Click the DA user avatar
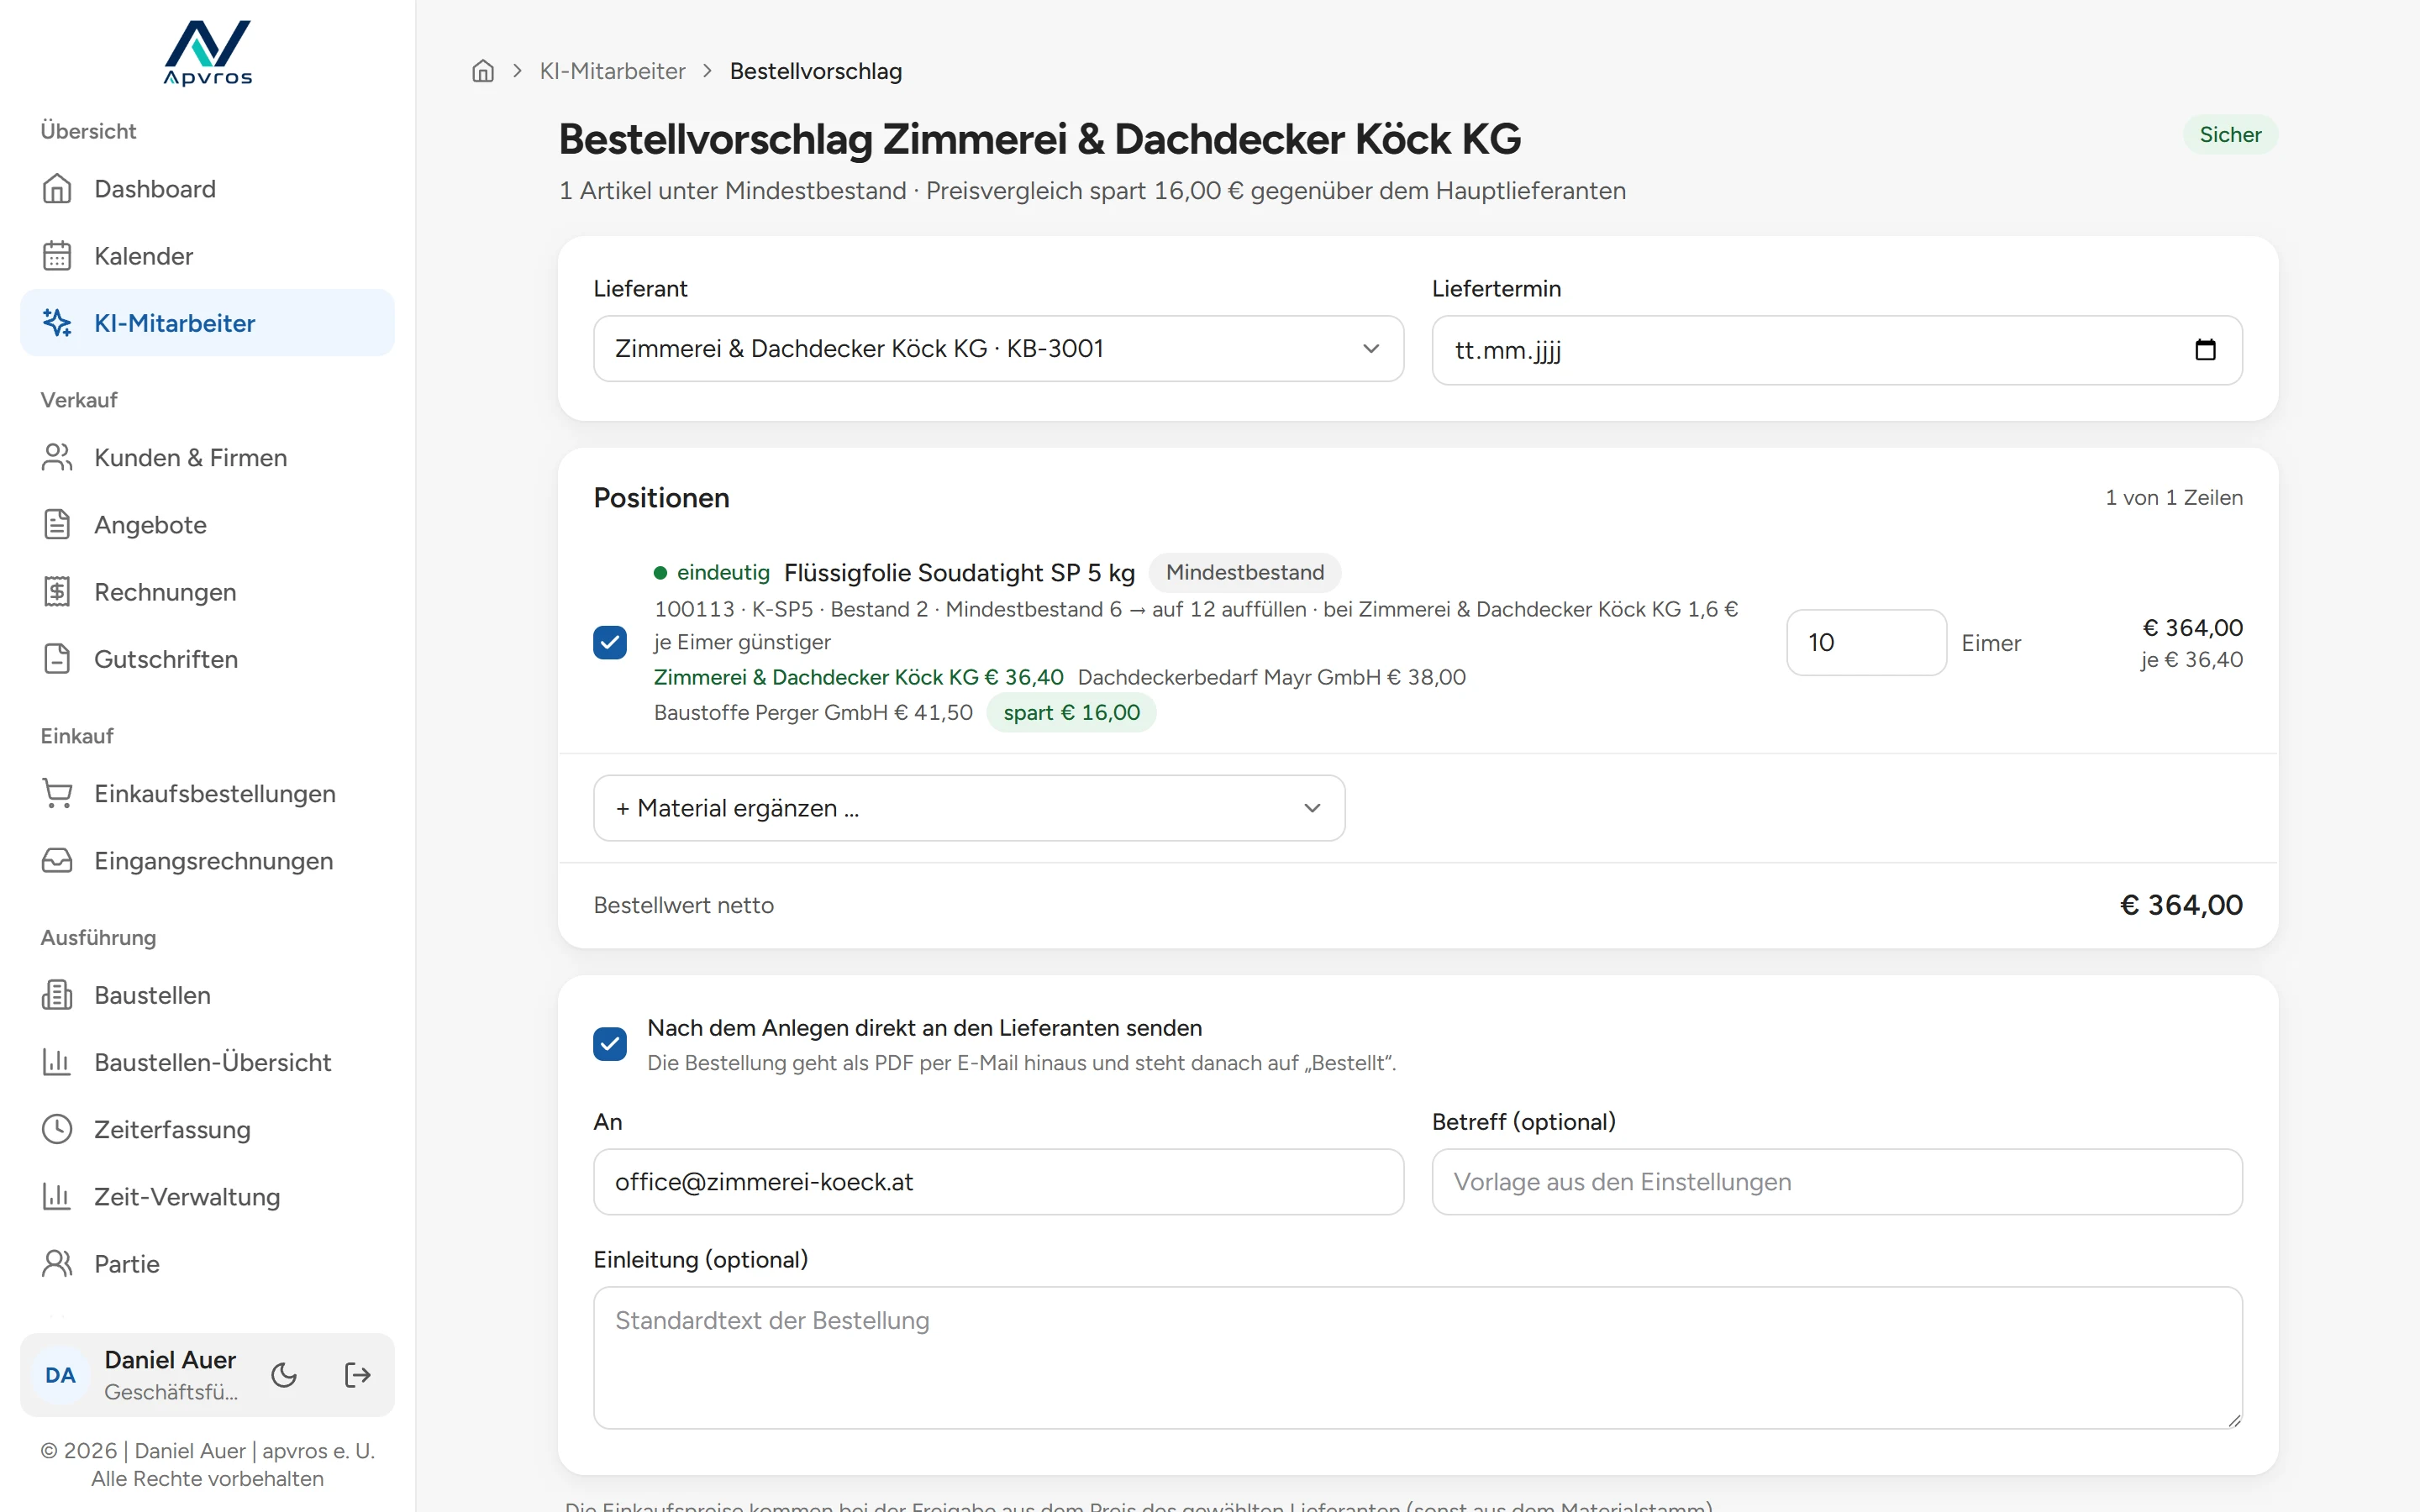The width and height of the screenshot is (2420, 1512). 60,1375
